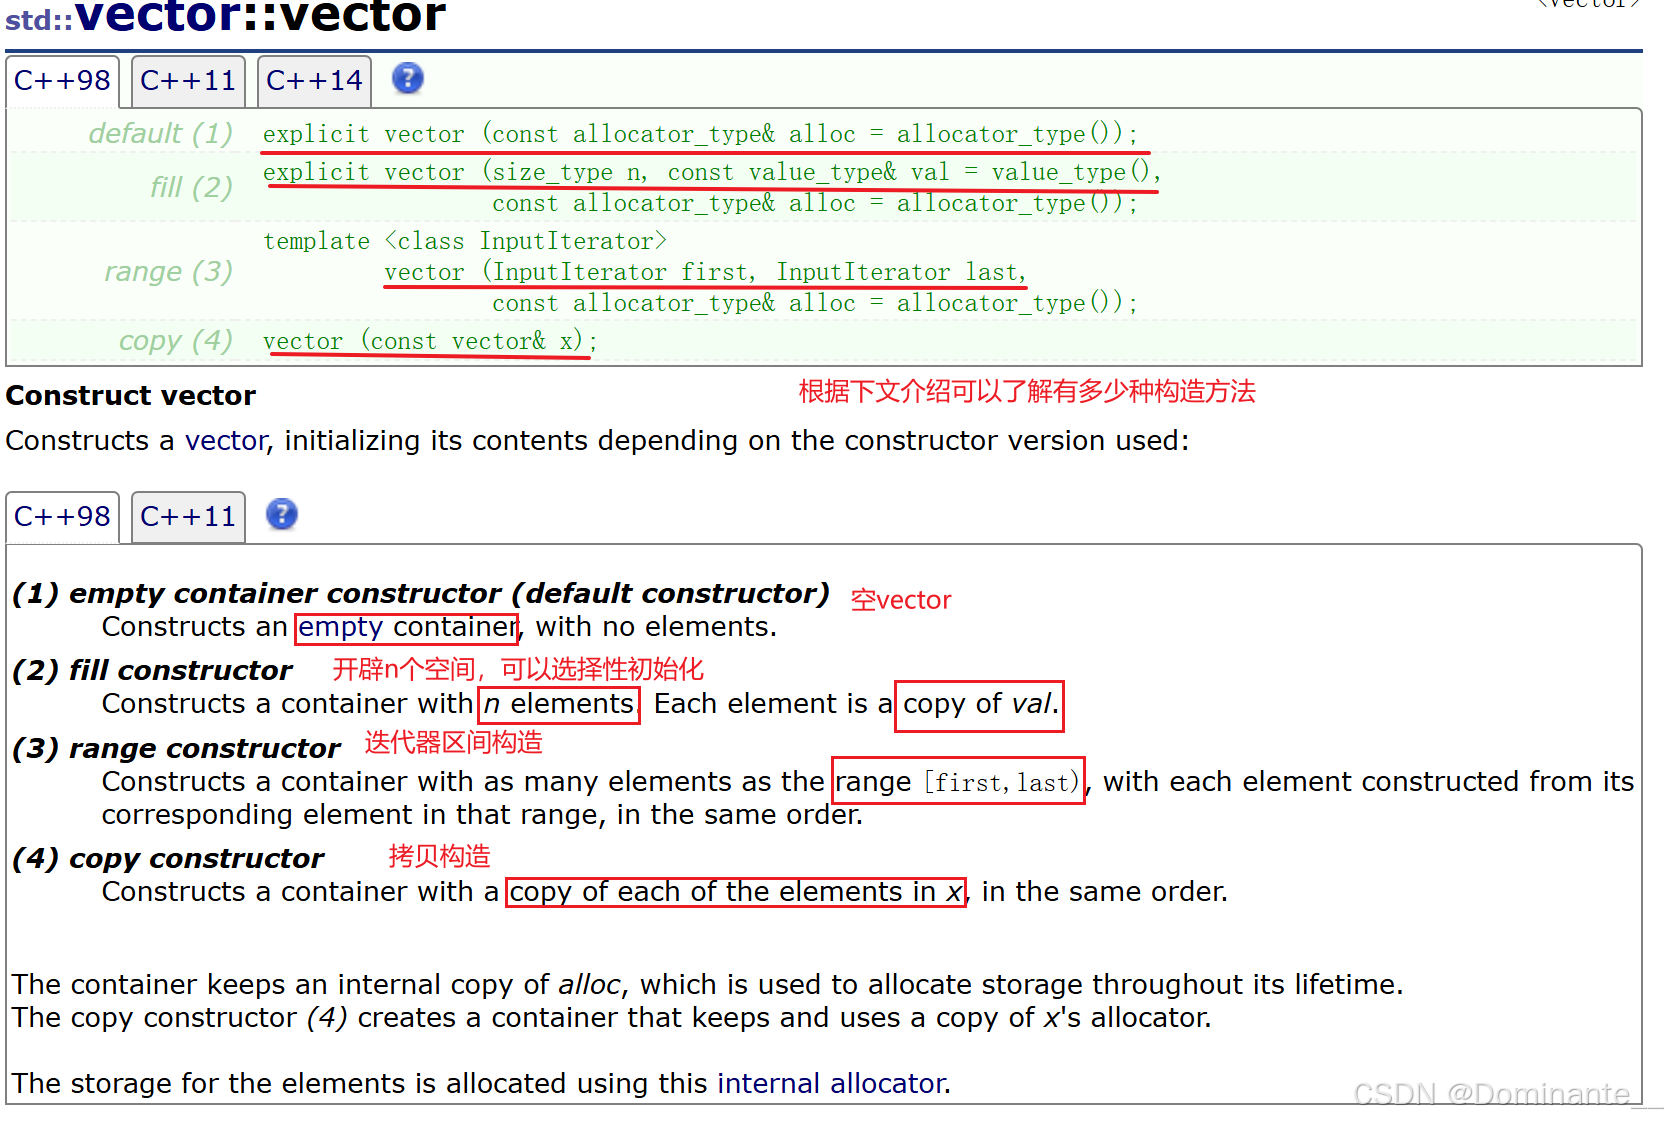
Task: Select the C++98 tab in the description section
Action: (62, 517)
